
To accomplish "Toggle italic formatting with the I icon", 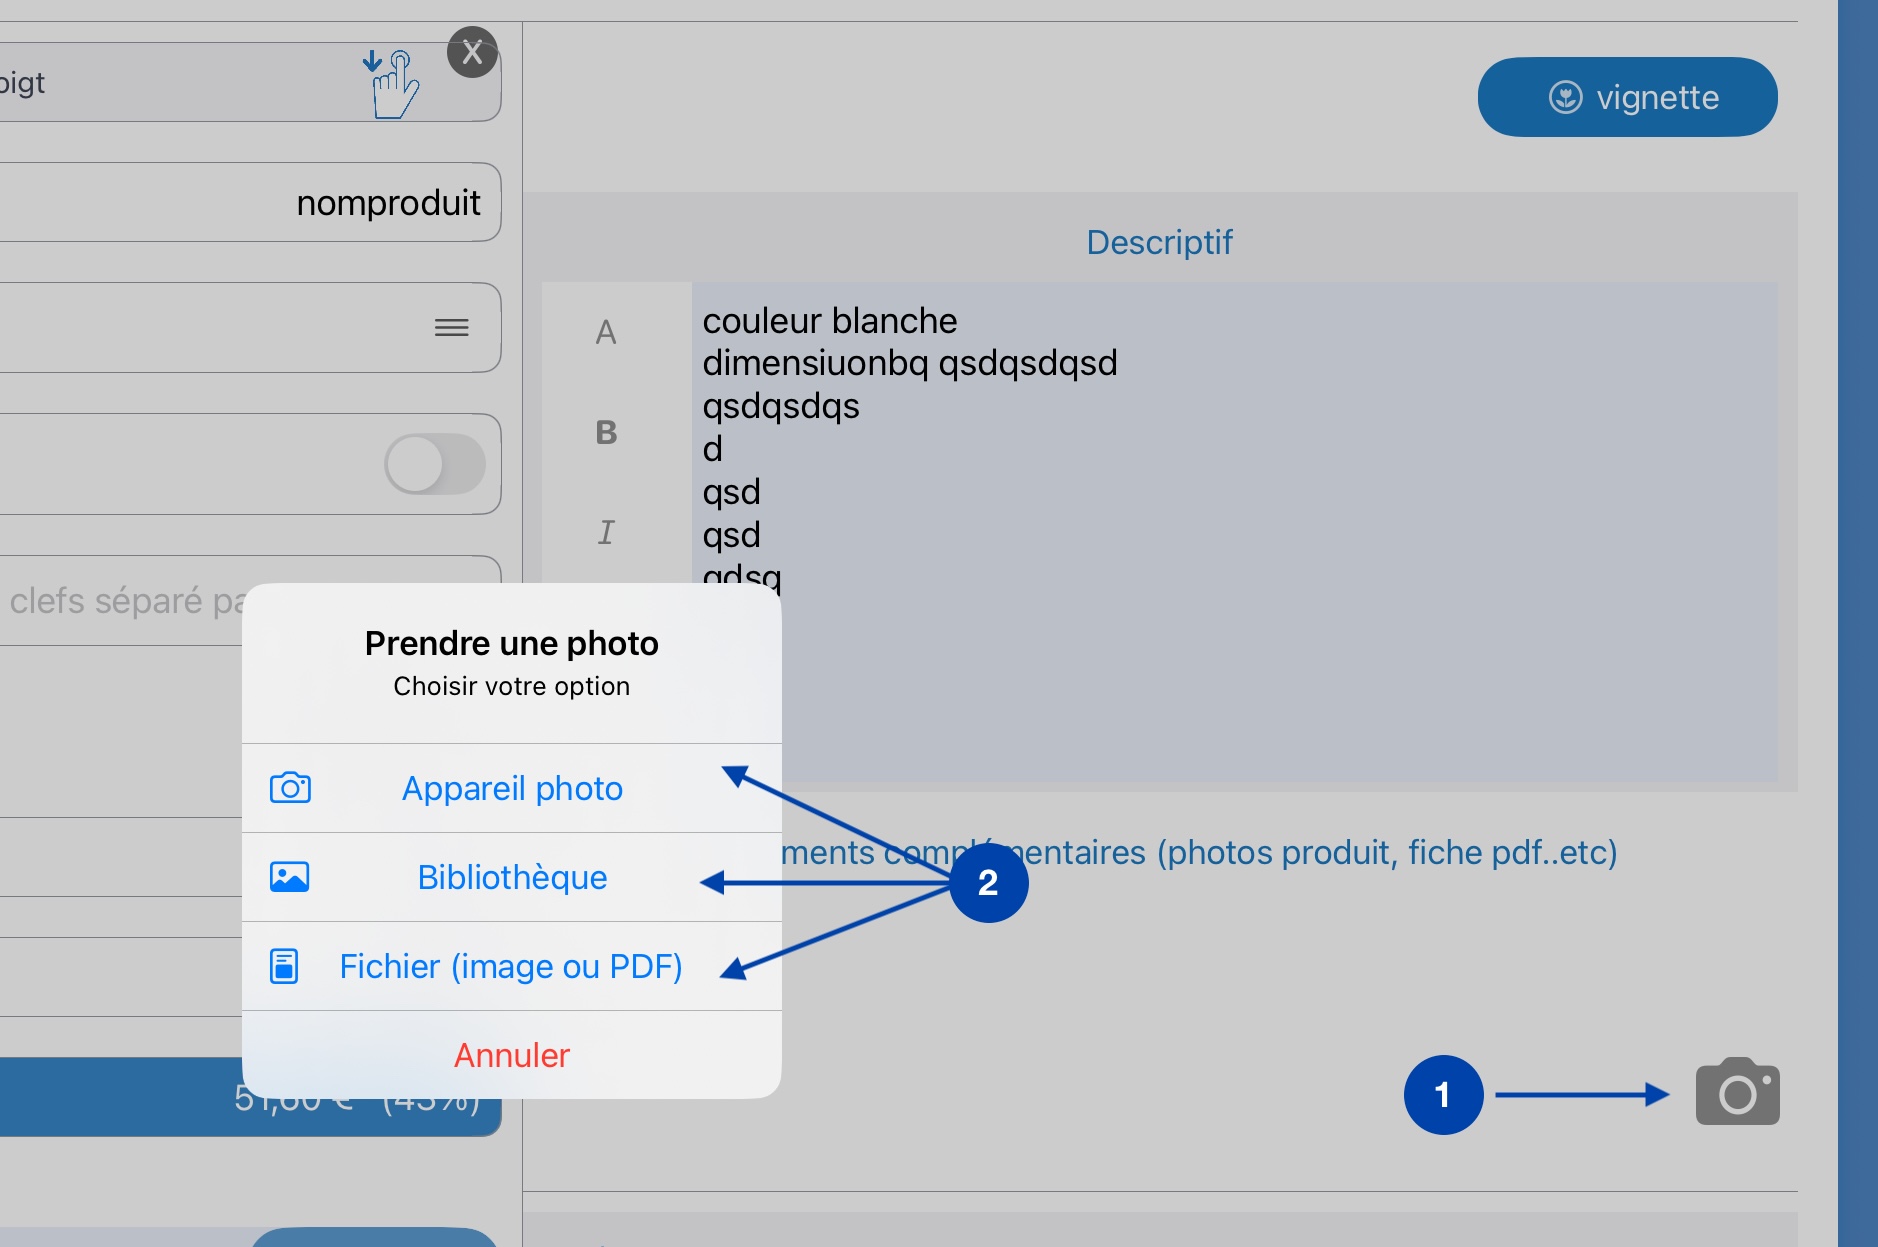I will (606, 532).
